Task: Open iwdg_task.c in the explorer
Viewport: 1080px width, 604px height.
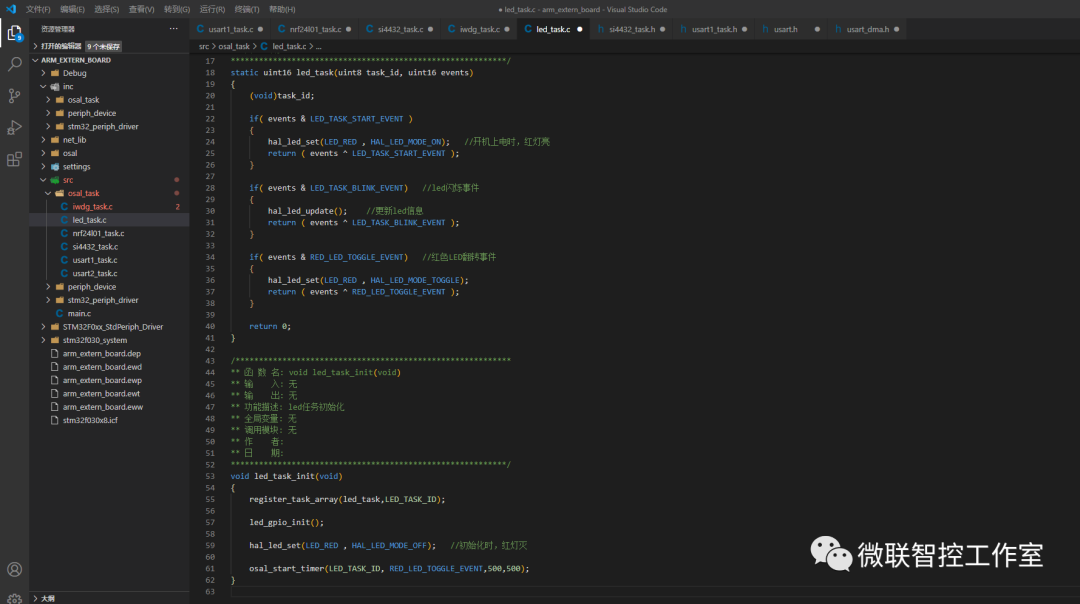Action: click(92, 206)
